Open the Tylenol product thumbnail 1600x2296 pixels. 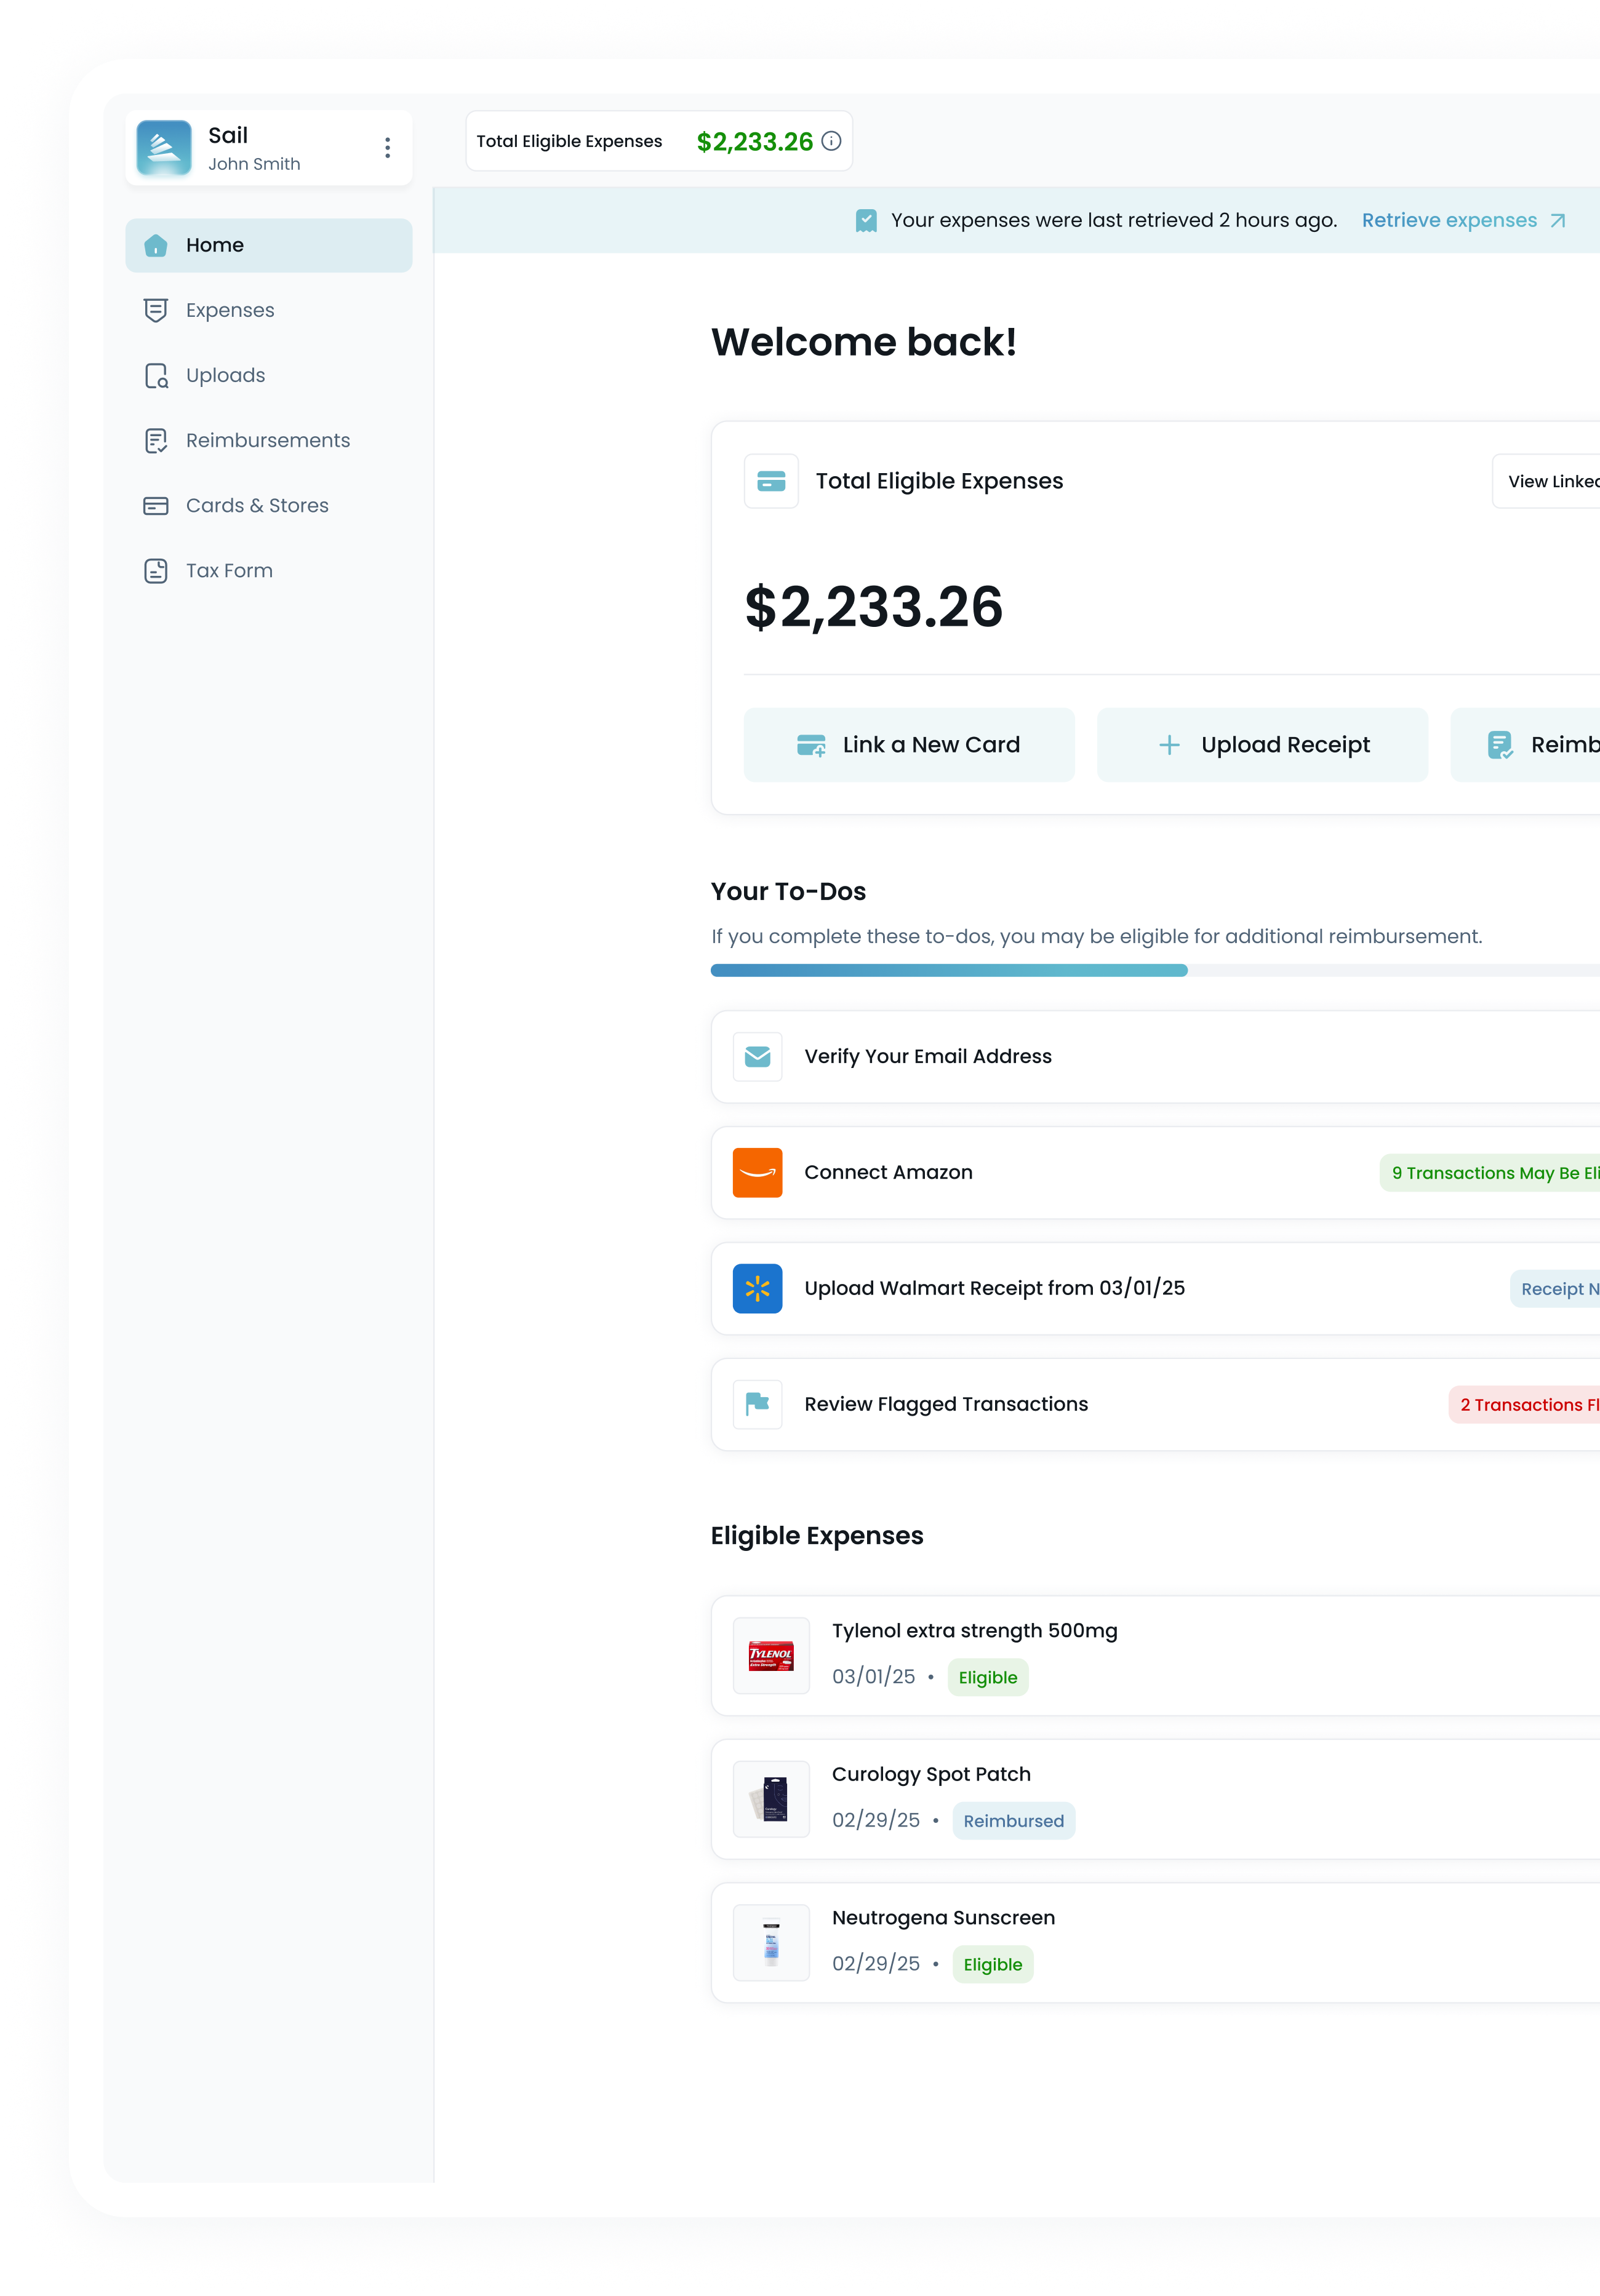pyautogui.click(x=771, y=1655)
